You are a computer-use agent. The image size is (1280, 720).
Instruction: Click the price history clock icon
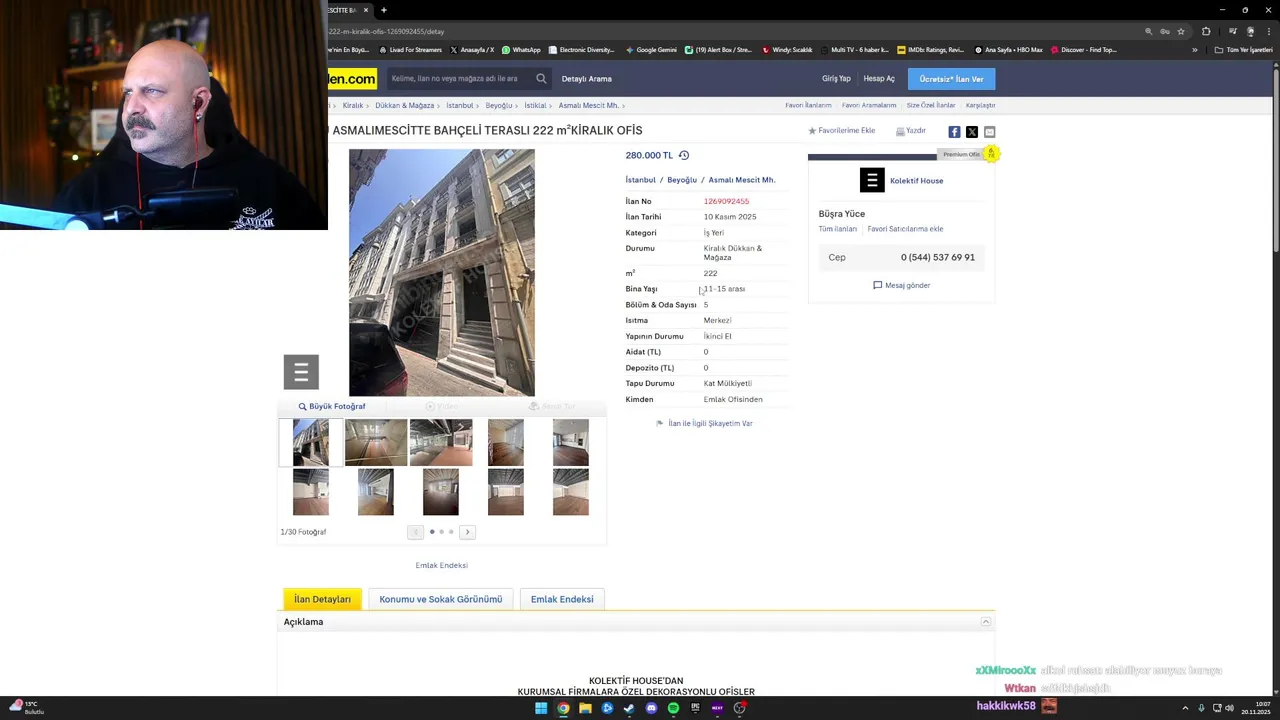pyautogui.click(x=684, y=155)
